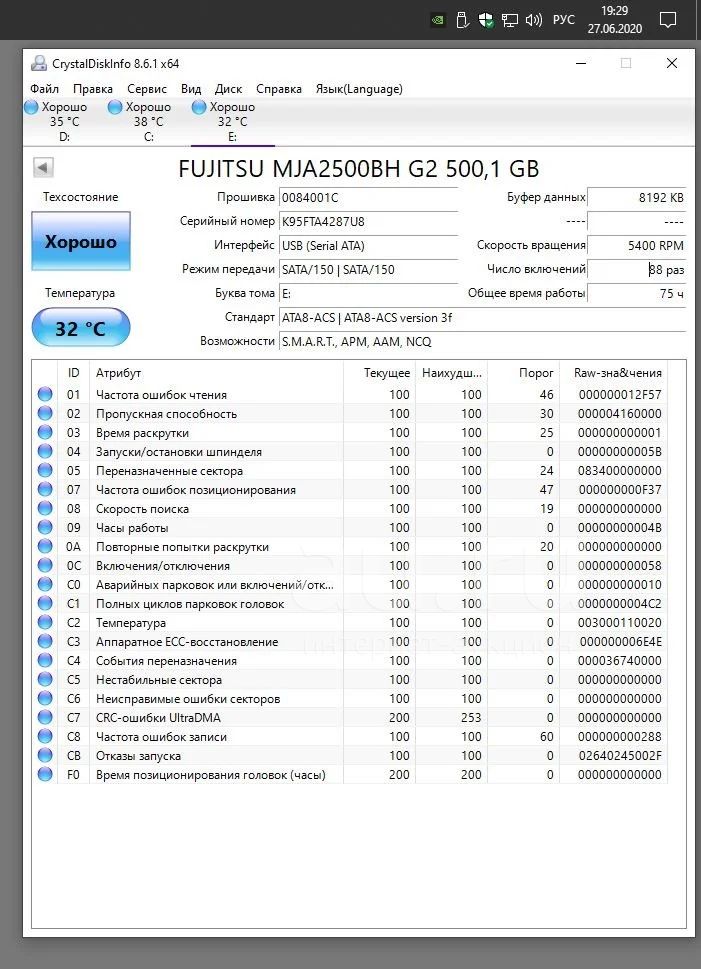701x969 pixels.
Task: Click Стандарт field ATA8-ACS
Action: pyautogui.click(x=482, y=318)
